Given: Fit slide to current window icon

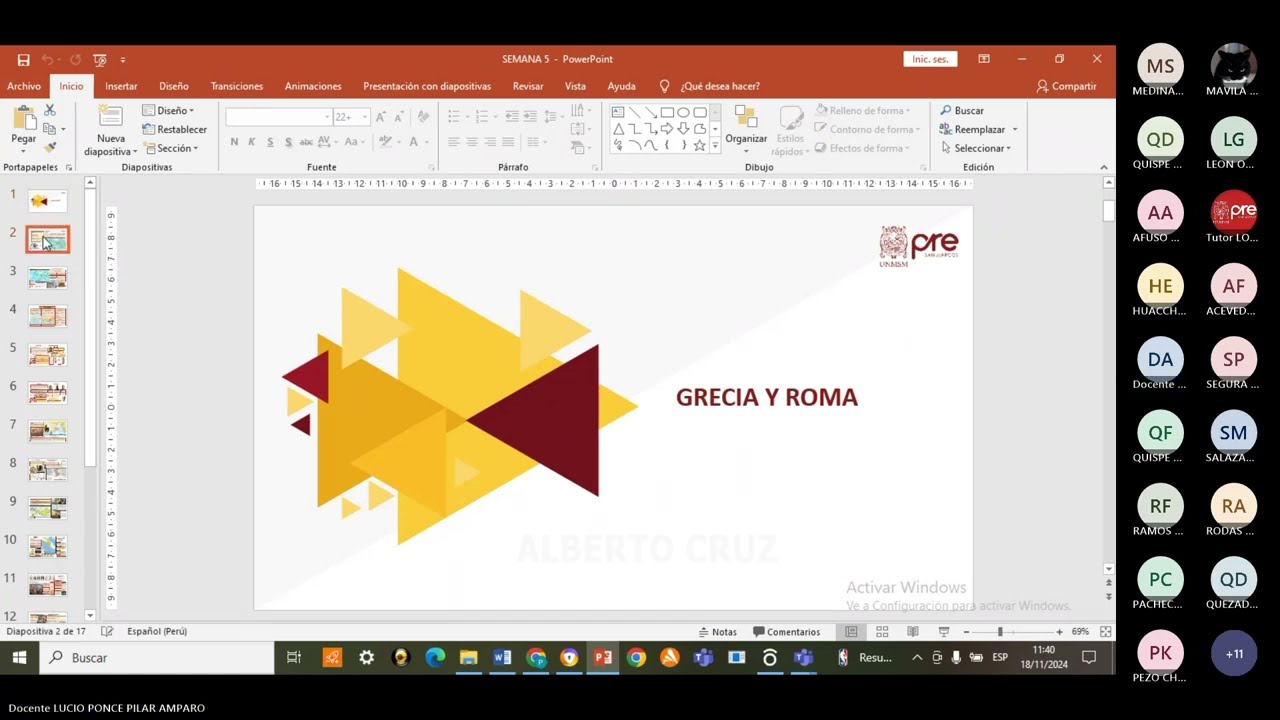Looking at the screenshot, I should 1105,632.
